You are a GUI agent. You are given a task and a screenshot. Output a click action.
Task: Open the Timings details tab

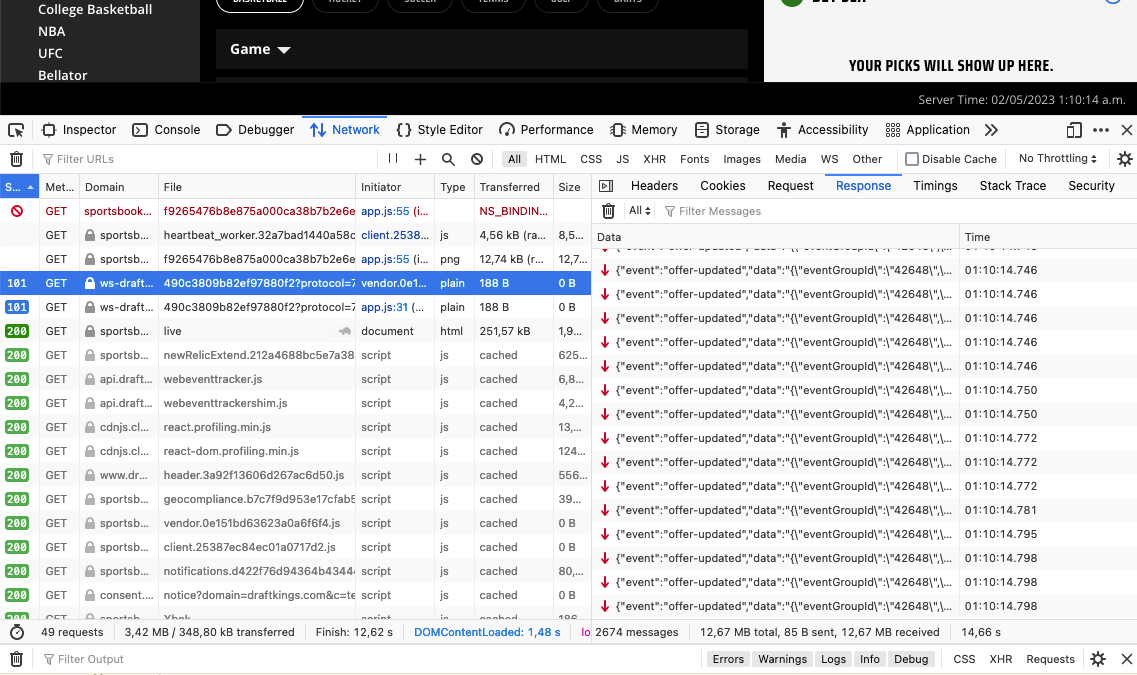pos(935,186)
